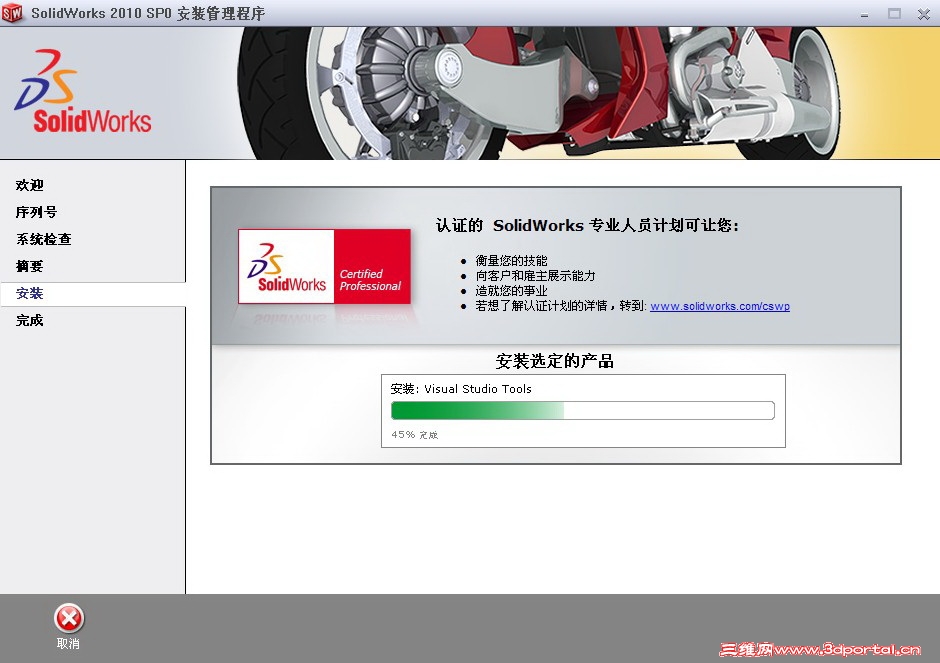
Task: Click the red cancel X icon
Action: 69,618
